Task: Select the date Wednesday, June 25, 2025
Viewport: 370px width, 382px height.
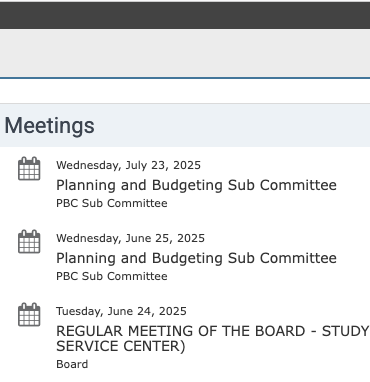Action: [130, 238]
